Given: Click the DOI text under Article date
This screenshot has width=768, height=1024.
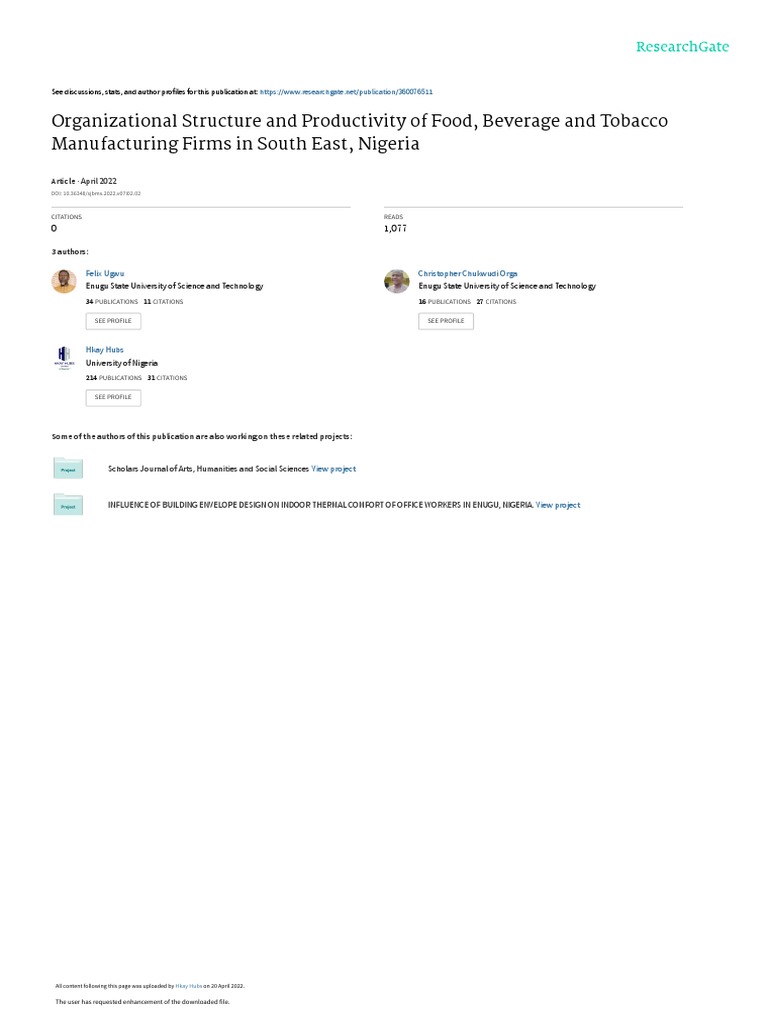Looking at the screenshot, I should [96, 193].
